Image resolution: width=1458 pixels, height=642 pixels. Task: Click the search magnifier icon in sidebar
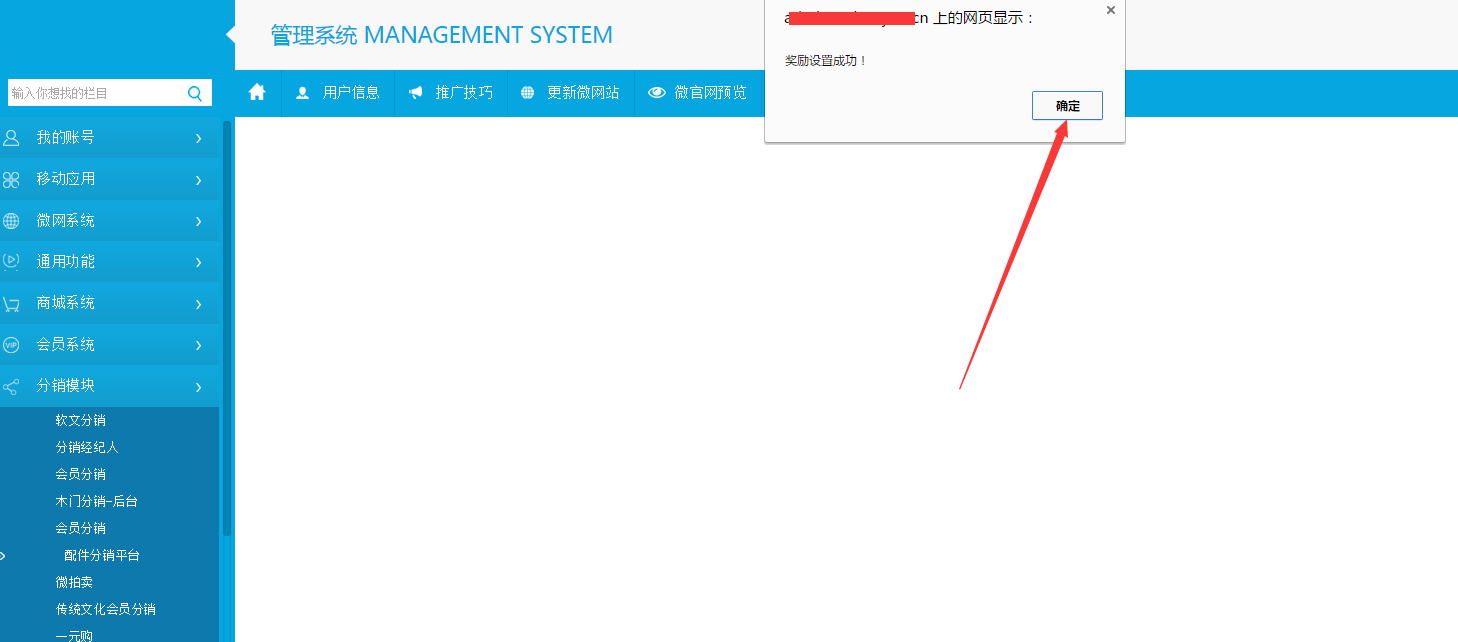click(195, 93)
